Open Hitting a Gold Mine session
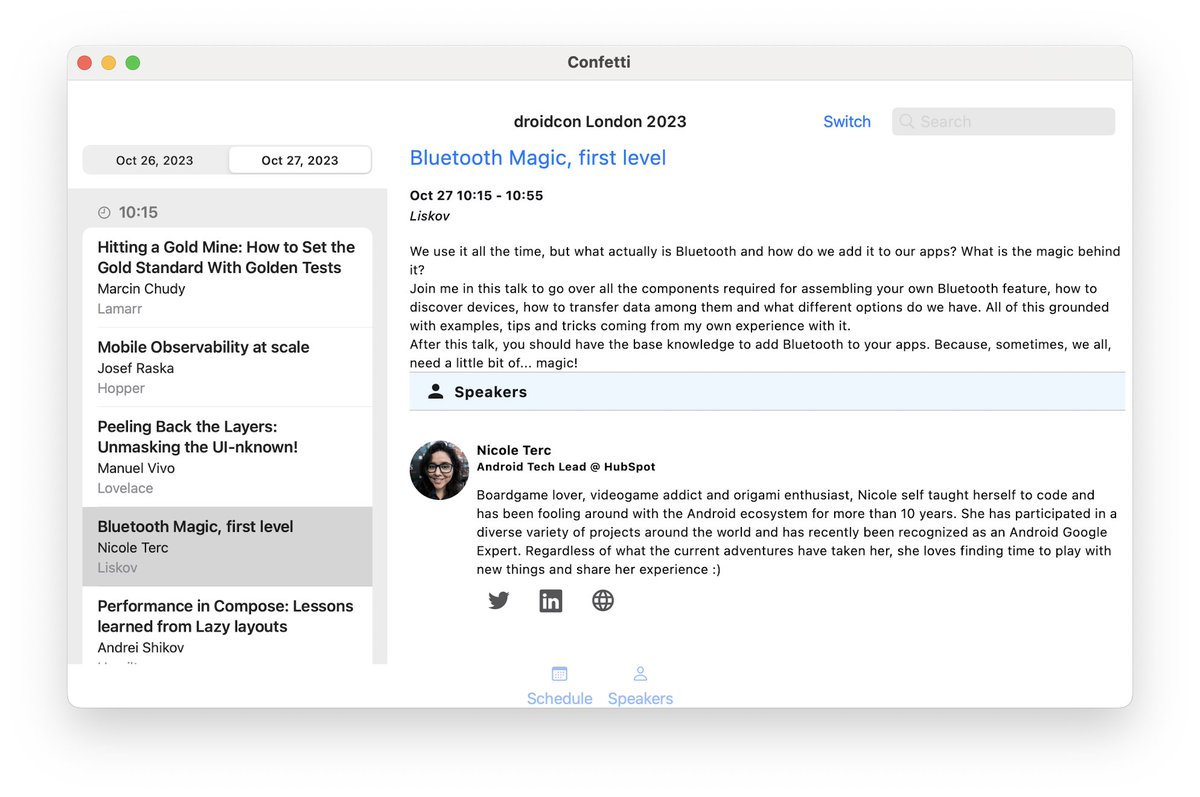This screenshot has width=1200, height=797. 228,277
